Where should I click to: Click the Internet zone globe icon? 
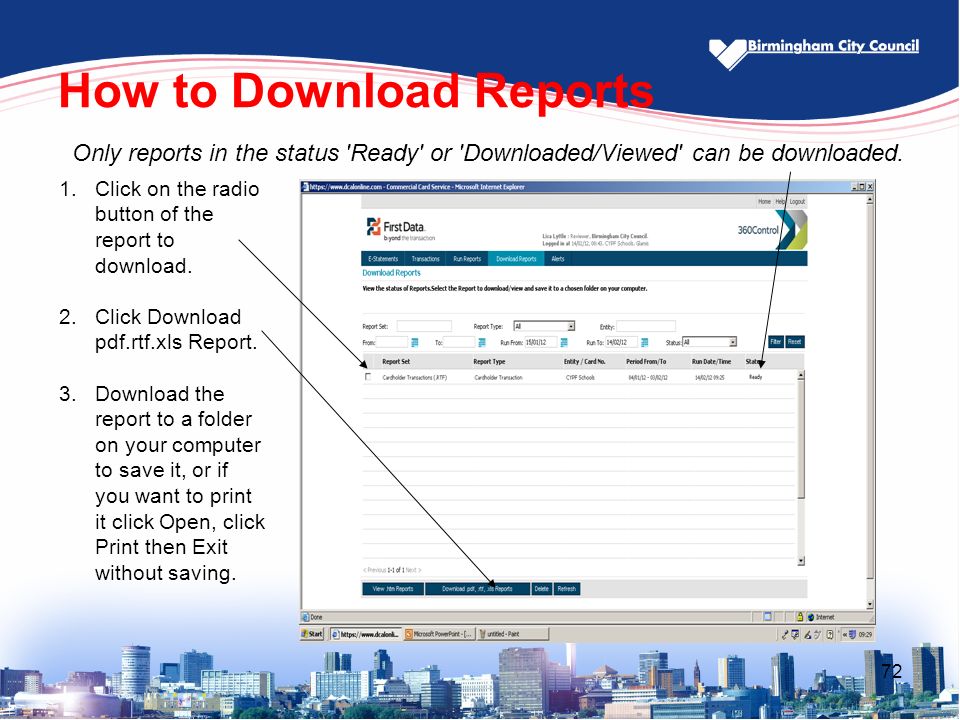pos(811,617)
